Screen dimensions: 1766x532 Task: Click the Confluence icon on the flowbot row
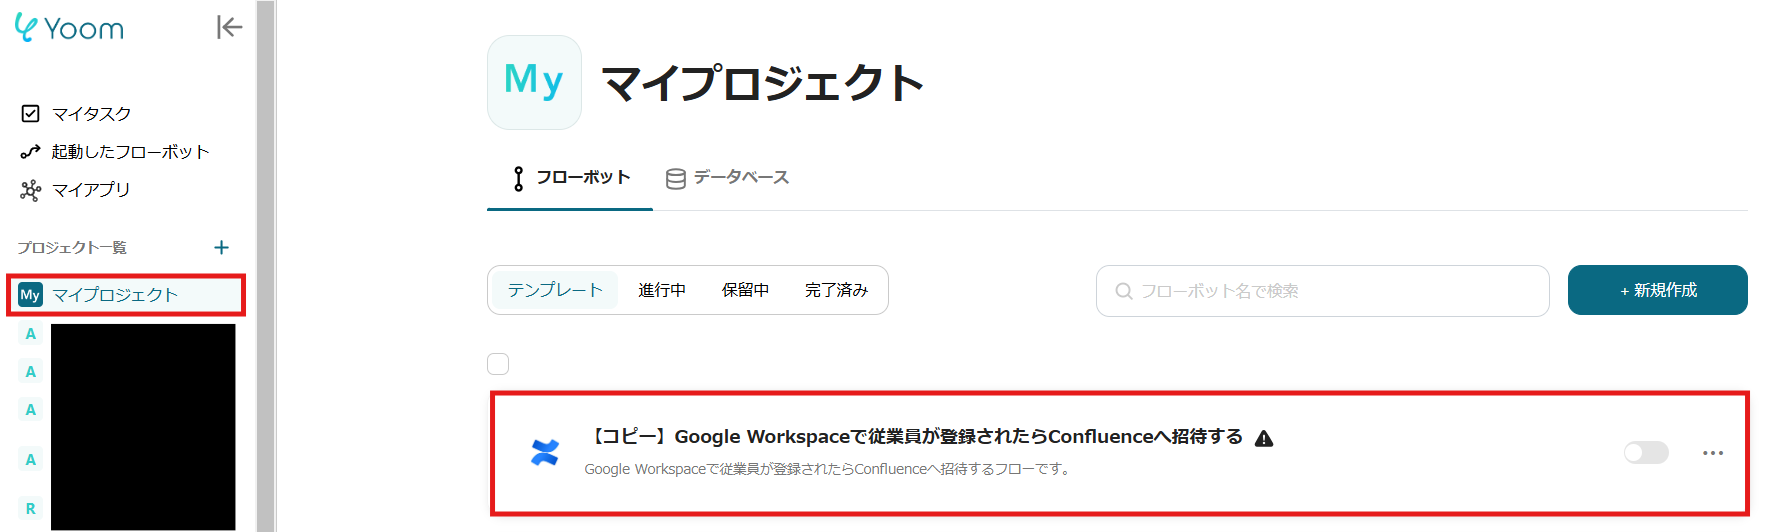[x=545, y=453]
